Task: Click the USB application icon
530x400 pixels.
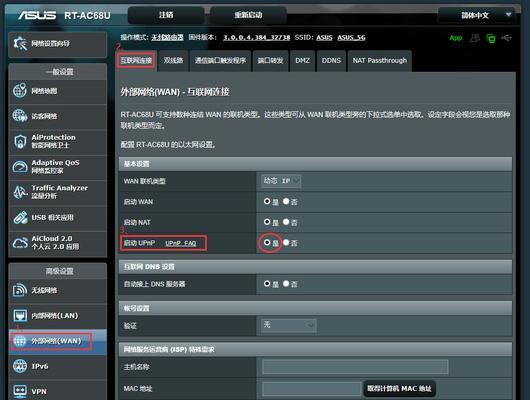Action: click(x=20, y=217)
